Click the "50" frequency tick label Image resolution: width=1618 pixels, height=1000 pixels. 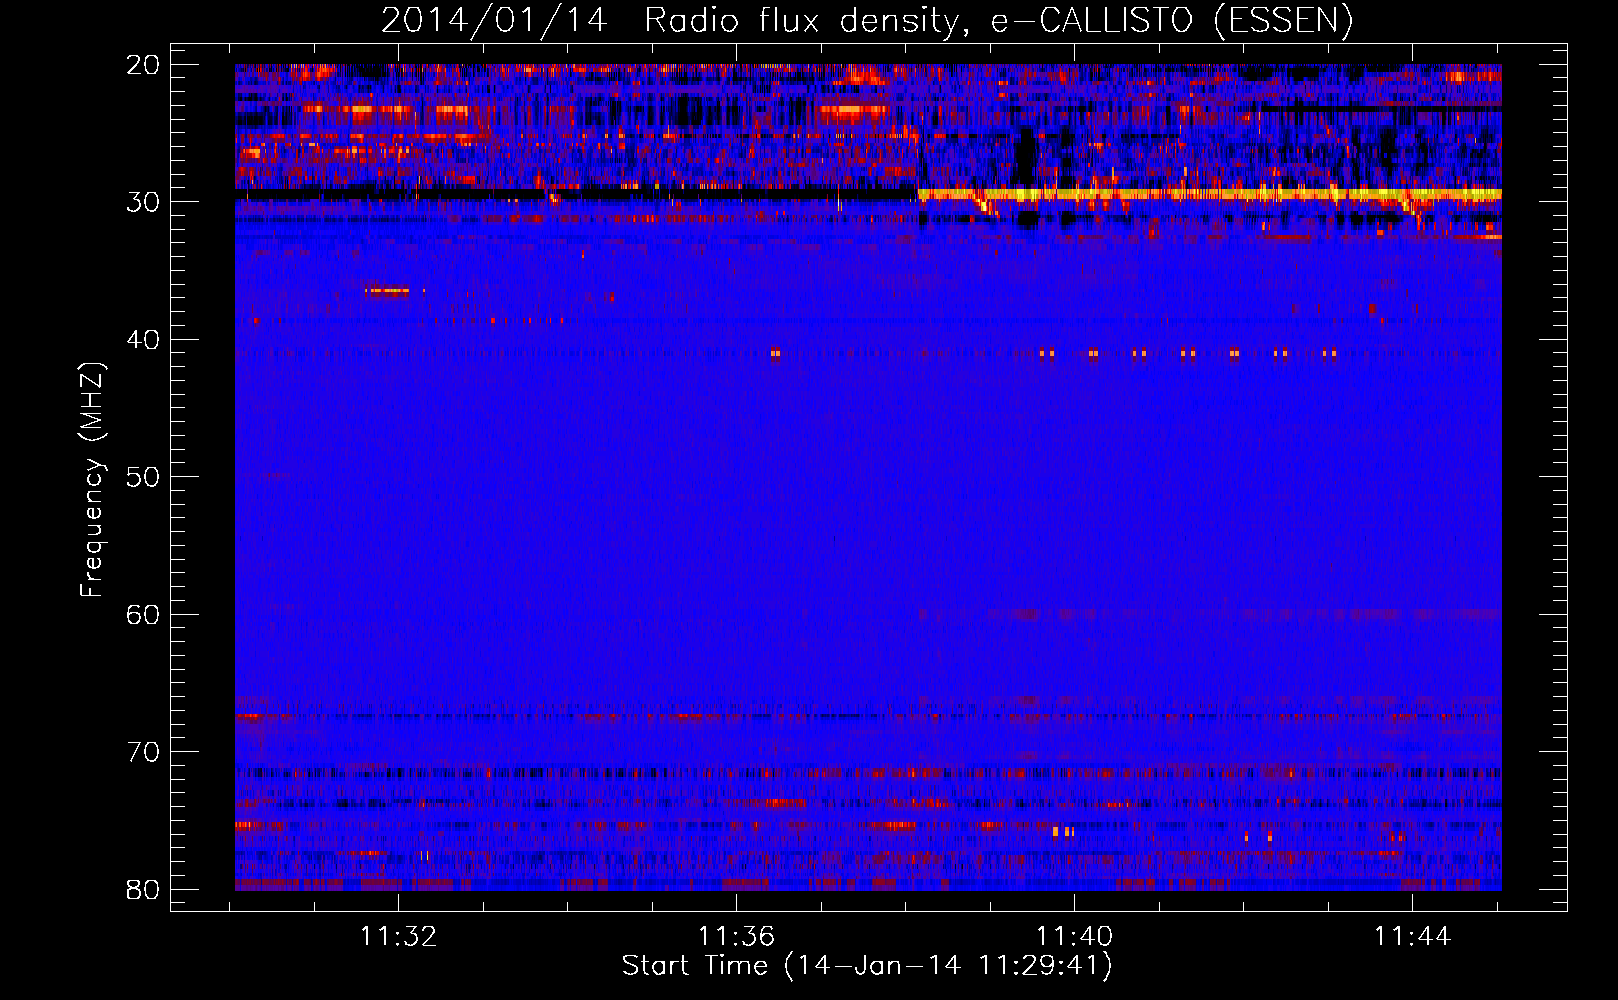click(143, 477)
